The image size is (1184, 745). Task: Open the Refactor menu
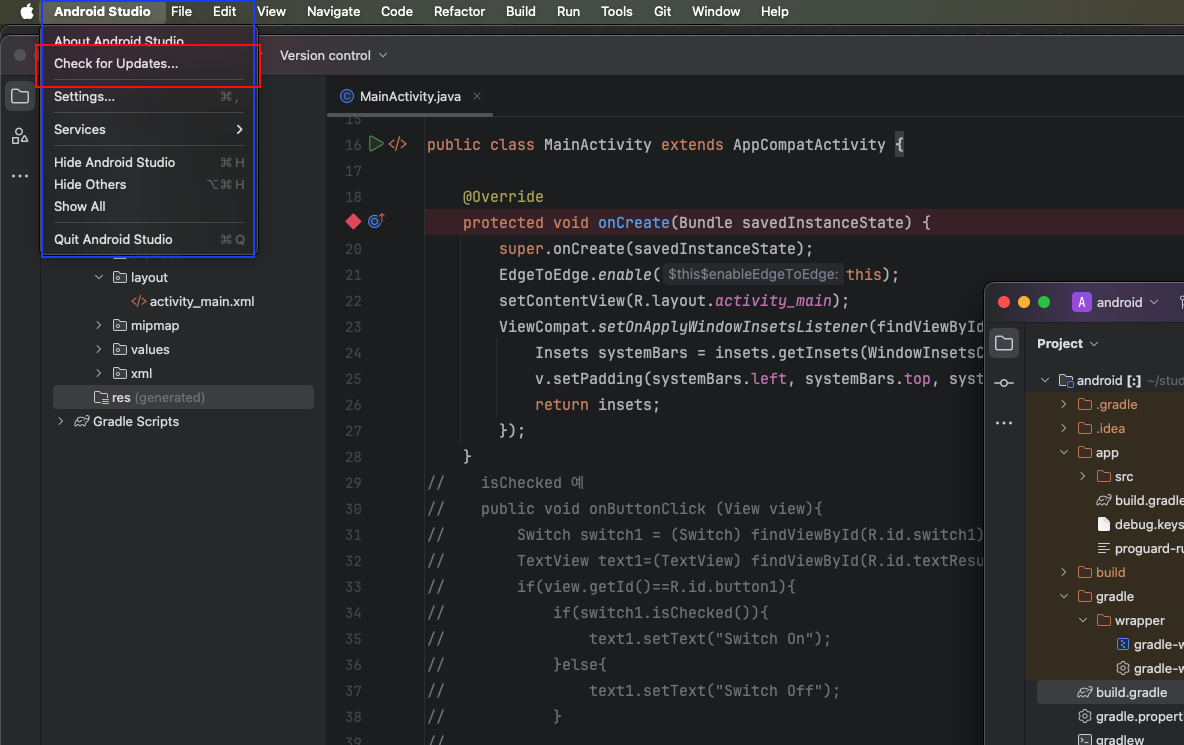point(459,11)
